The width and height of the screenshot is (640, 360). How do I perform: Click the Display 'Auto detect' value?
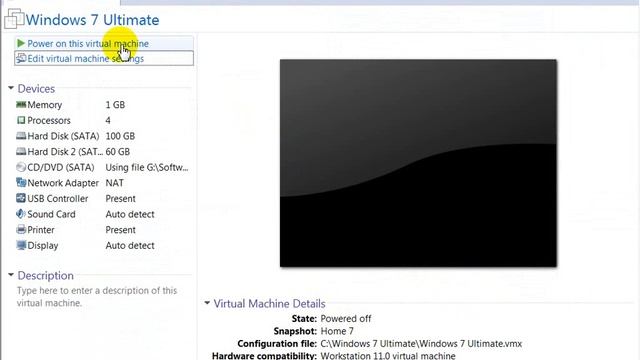click(130, 245)
